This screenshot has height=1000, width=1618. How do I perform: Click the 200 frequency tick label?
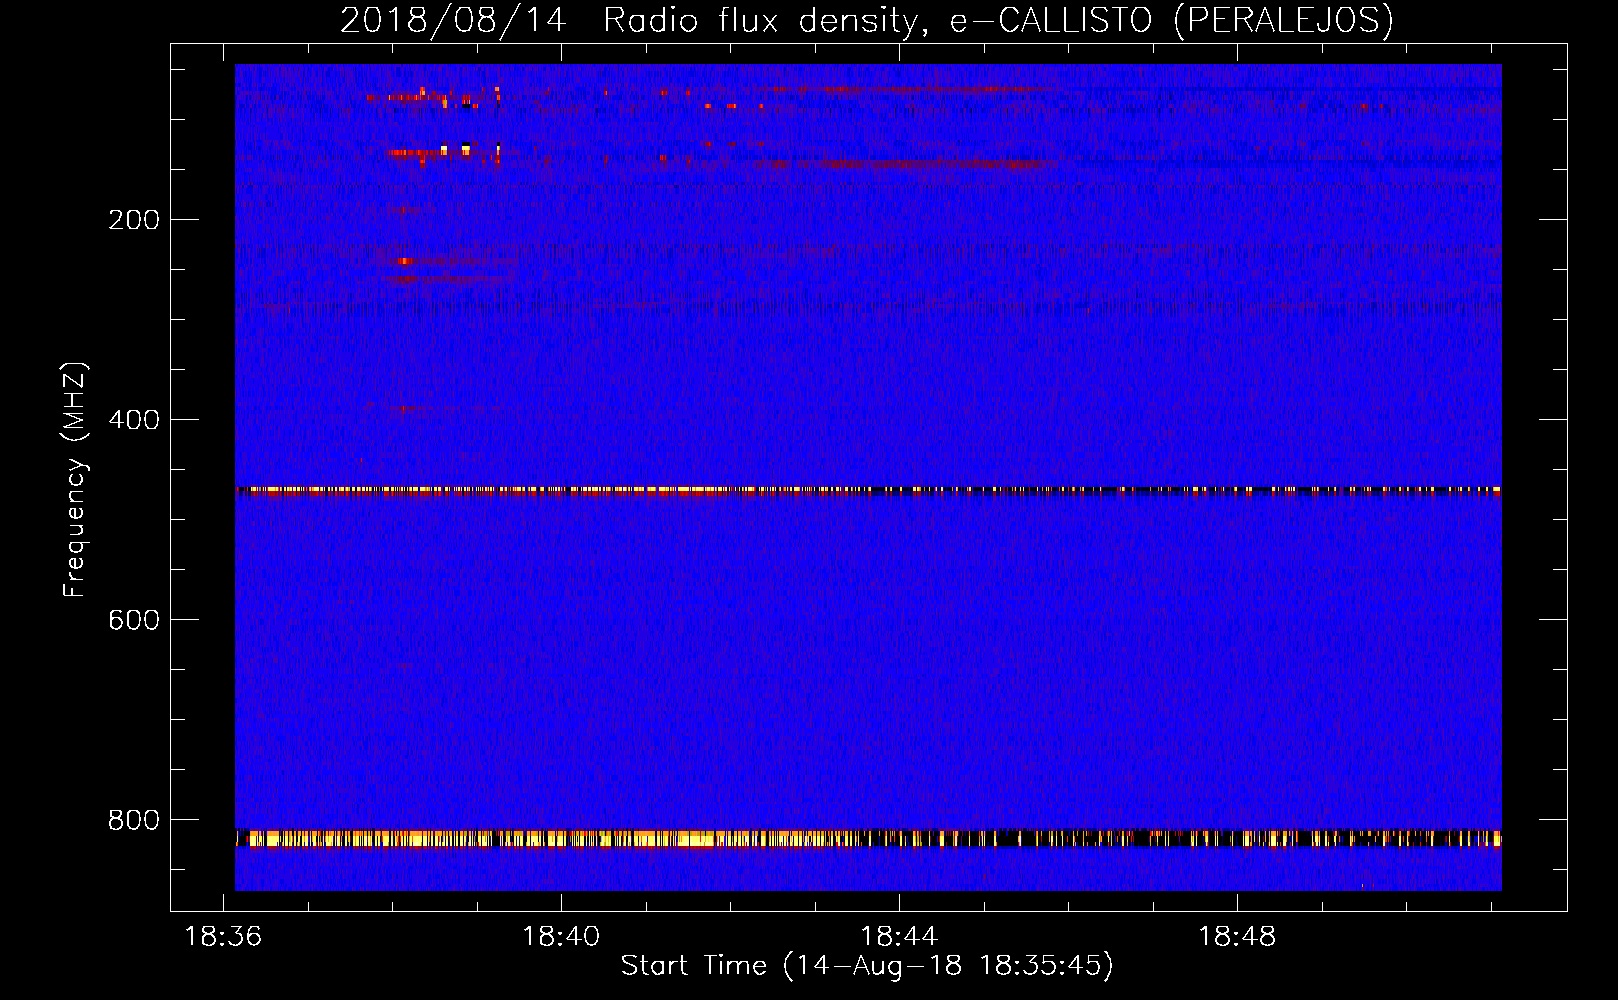(134, 220)
